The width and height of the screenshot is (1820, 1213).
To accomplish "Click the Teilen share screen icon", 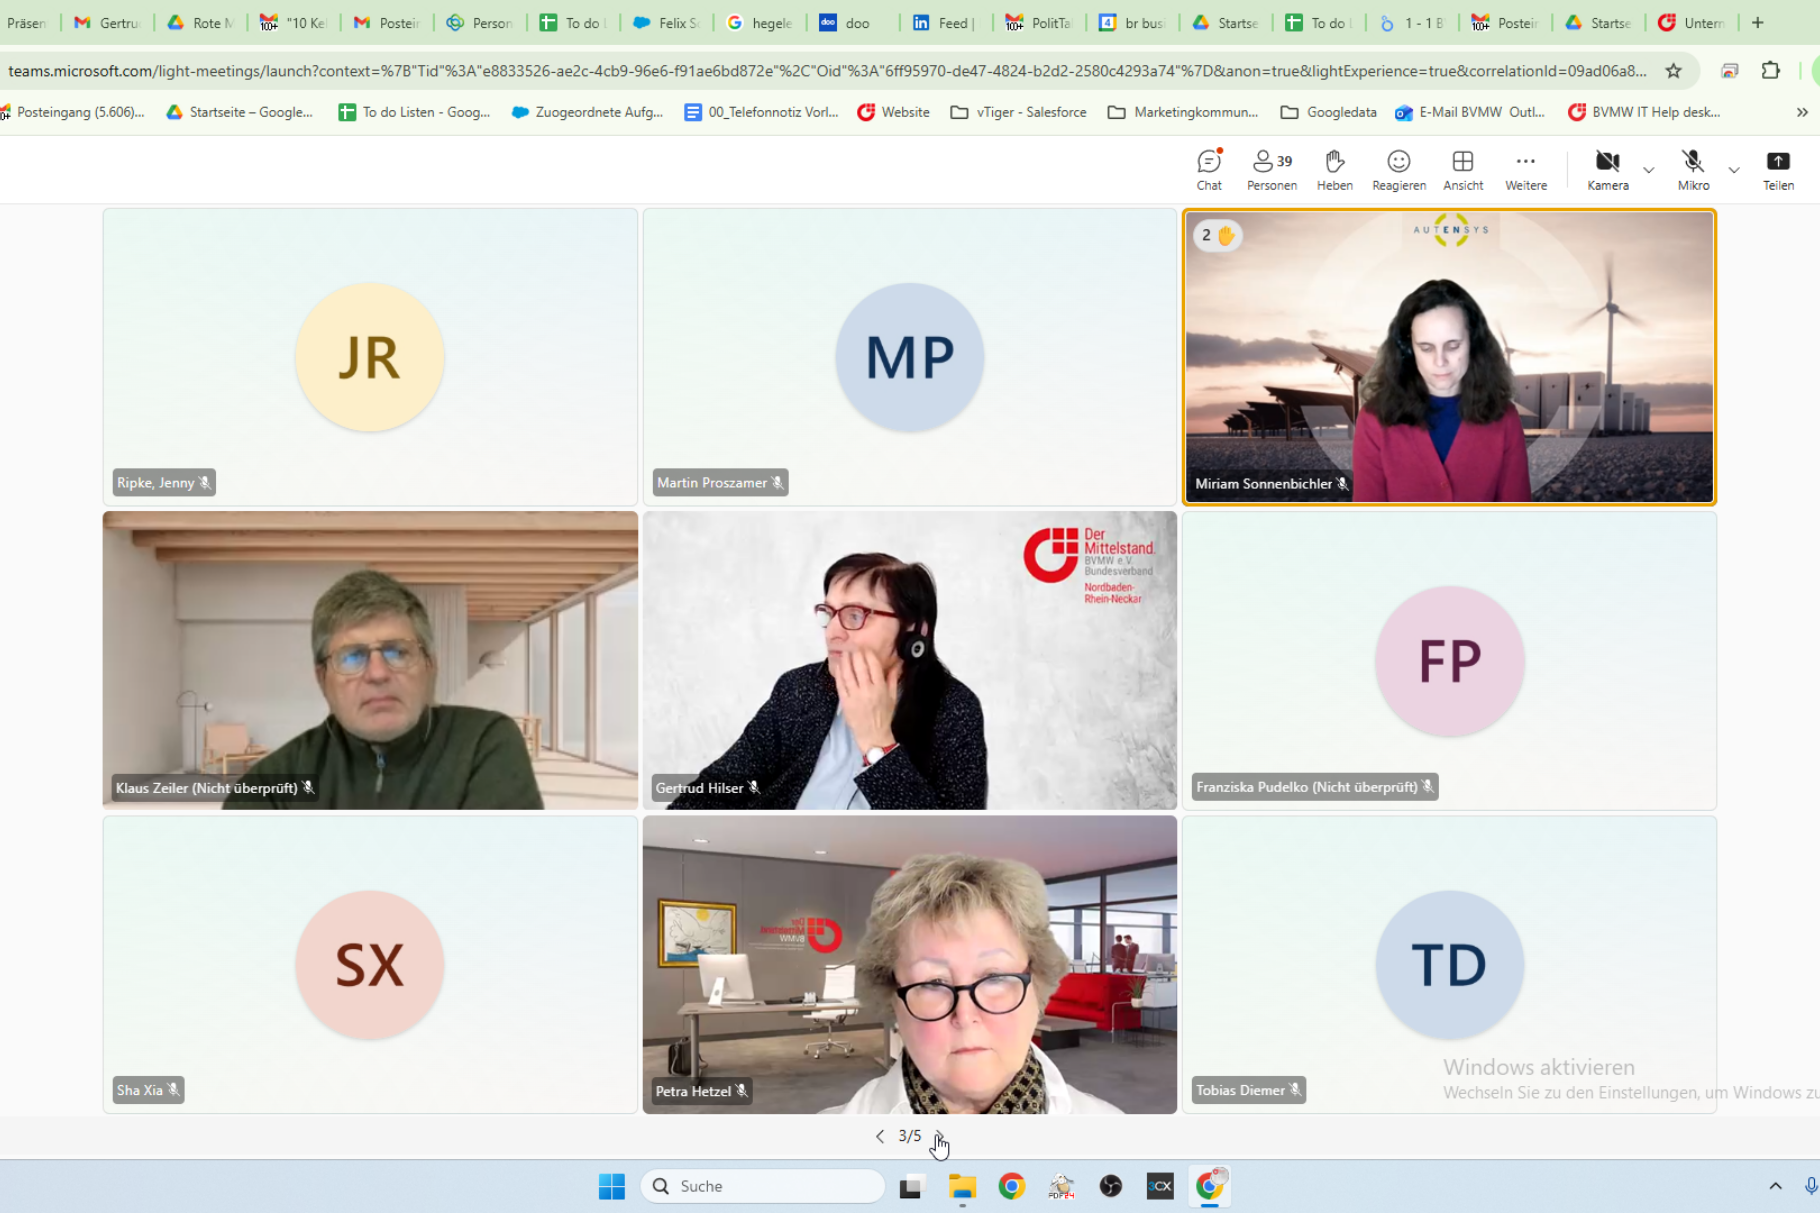I will click(1777, 169).
